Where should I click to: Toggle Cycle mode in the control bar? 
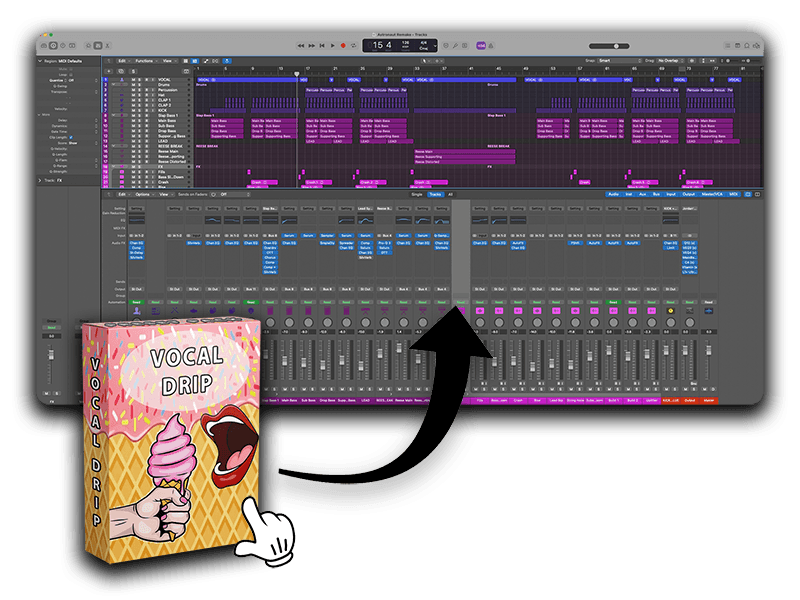coord(353,45)
